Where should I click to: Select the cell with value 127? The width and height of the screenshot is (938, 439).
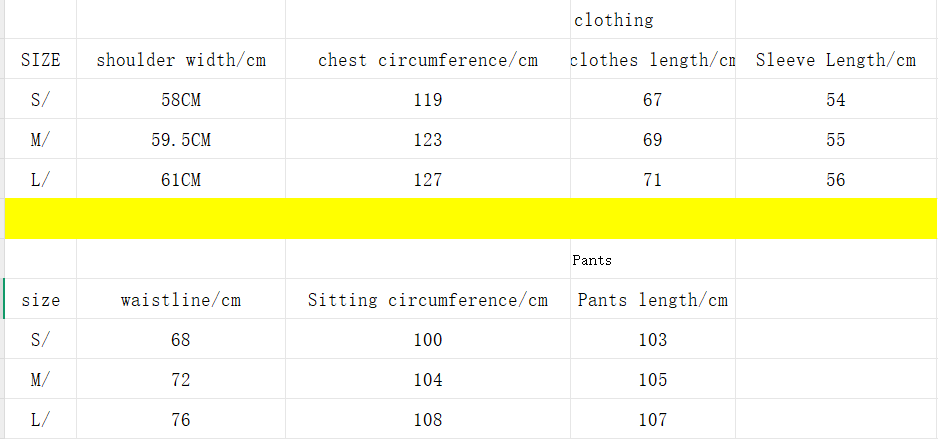[x=428, y=180]
